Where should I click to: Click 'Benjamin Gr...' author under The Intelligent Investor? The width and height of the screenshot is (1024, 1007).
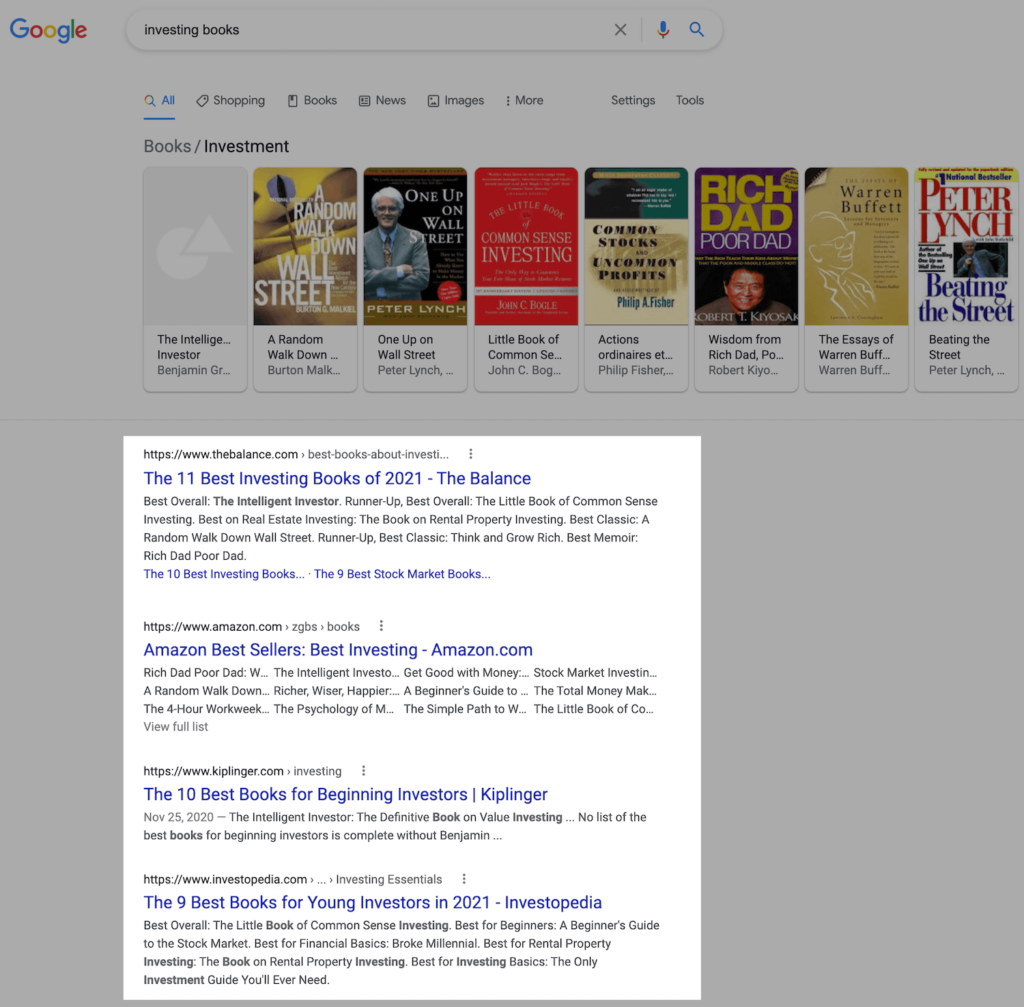pos(193,370)
